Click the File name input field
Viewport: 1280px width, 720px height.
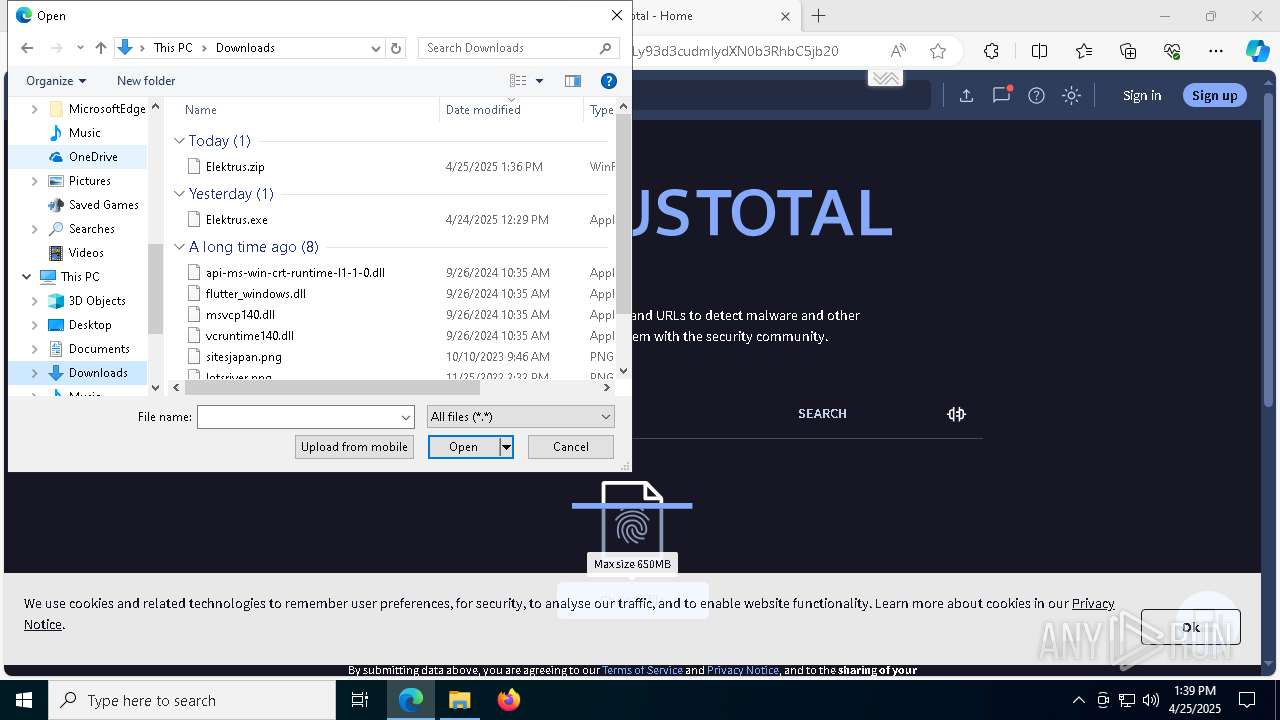pyautogui.click(x=306, y=417)
